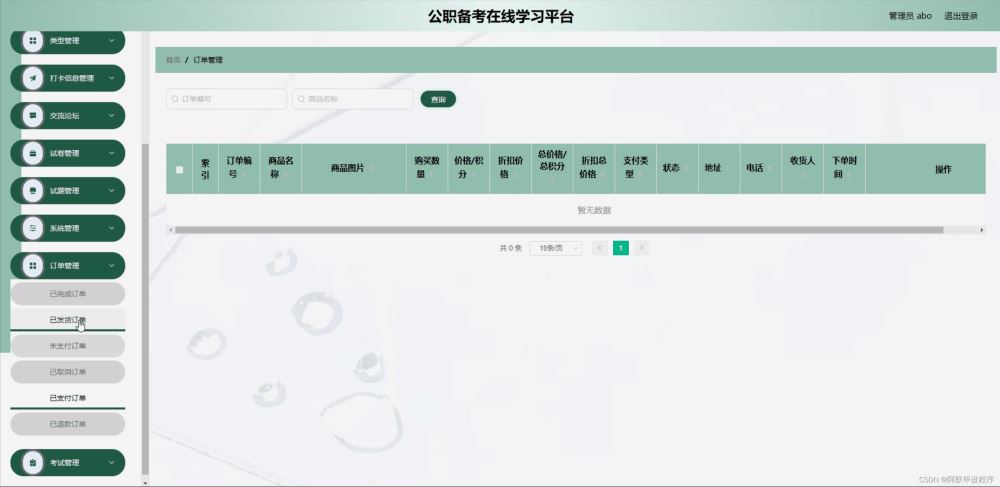Viewport: 1000px width, 487px height.
Task: Expand 试卷管理 menu chevron
Action: click(112, 154)
